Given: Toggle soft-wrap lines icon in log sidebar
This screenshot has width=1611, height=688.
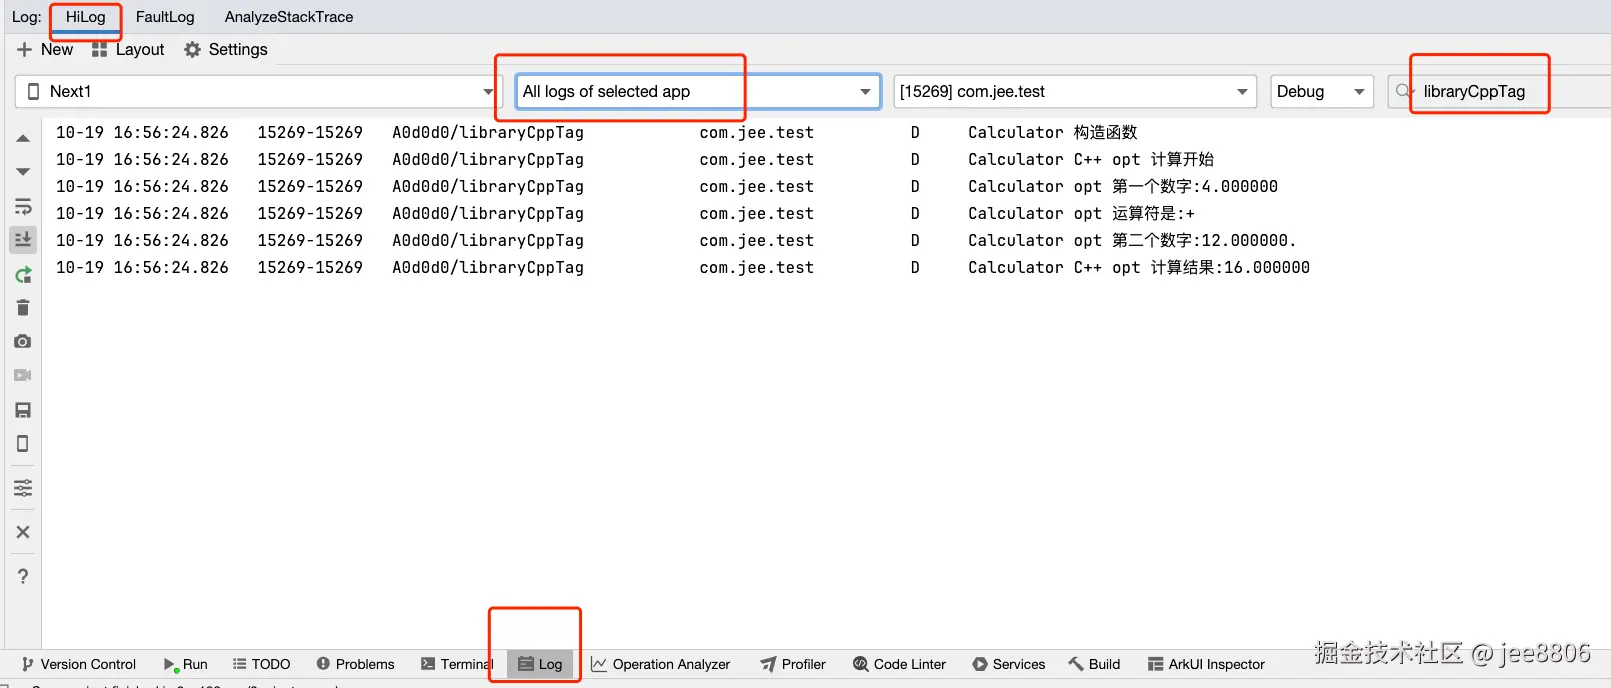Looking at the screenshot, I should click(x=23, y=206).
